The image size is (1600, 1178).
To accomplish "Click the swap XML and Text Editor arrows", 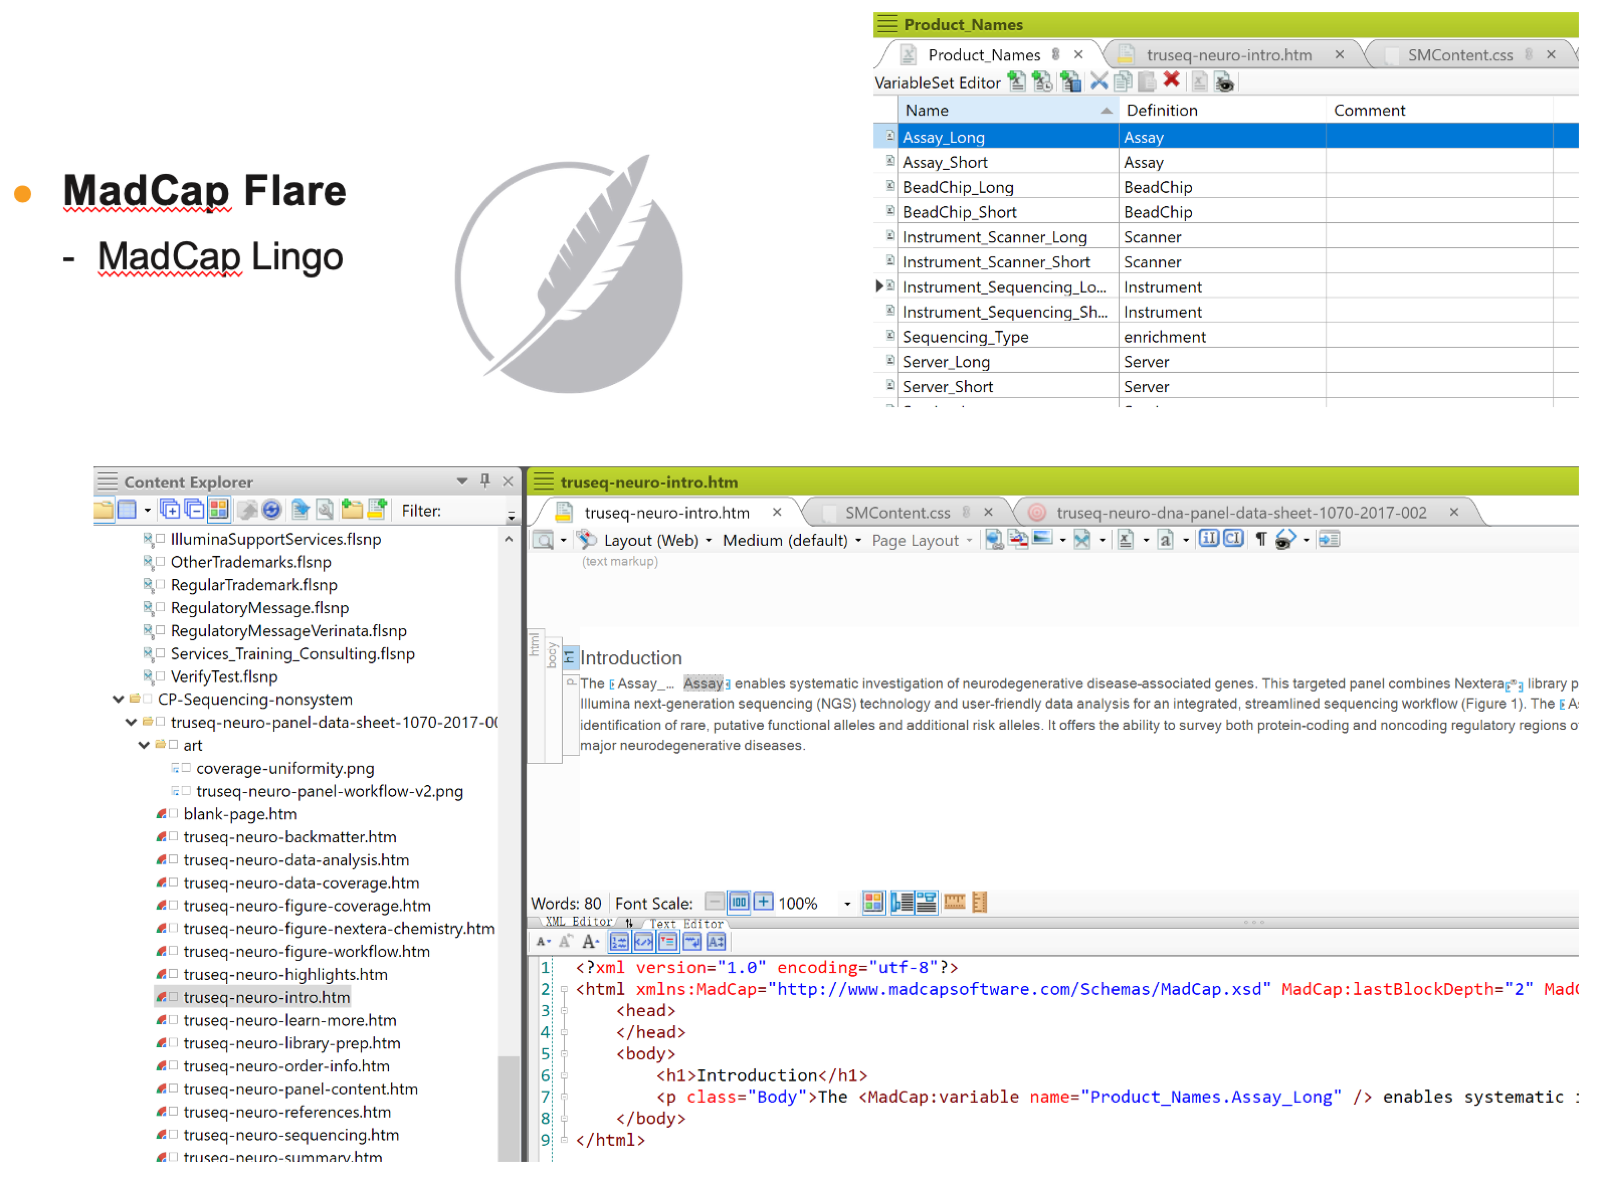I will 629,923.
